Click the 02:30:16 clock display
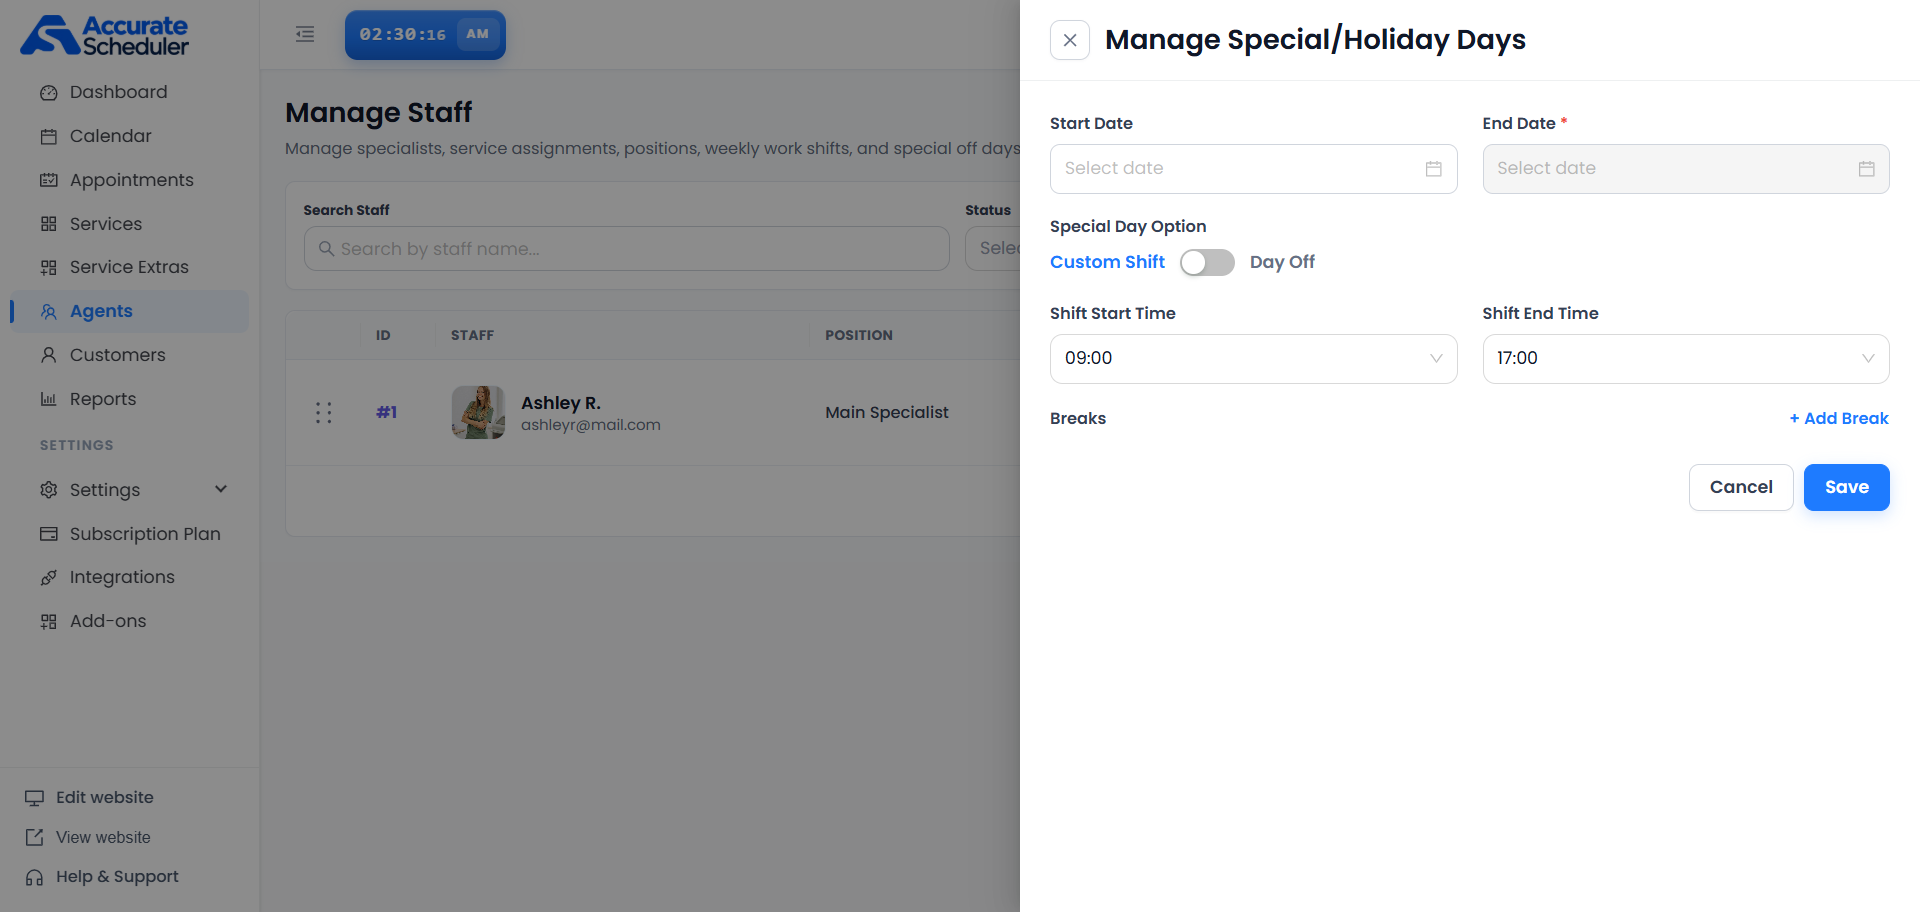Screen dimensions: 1920x912 [x=403, y=34]
